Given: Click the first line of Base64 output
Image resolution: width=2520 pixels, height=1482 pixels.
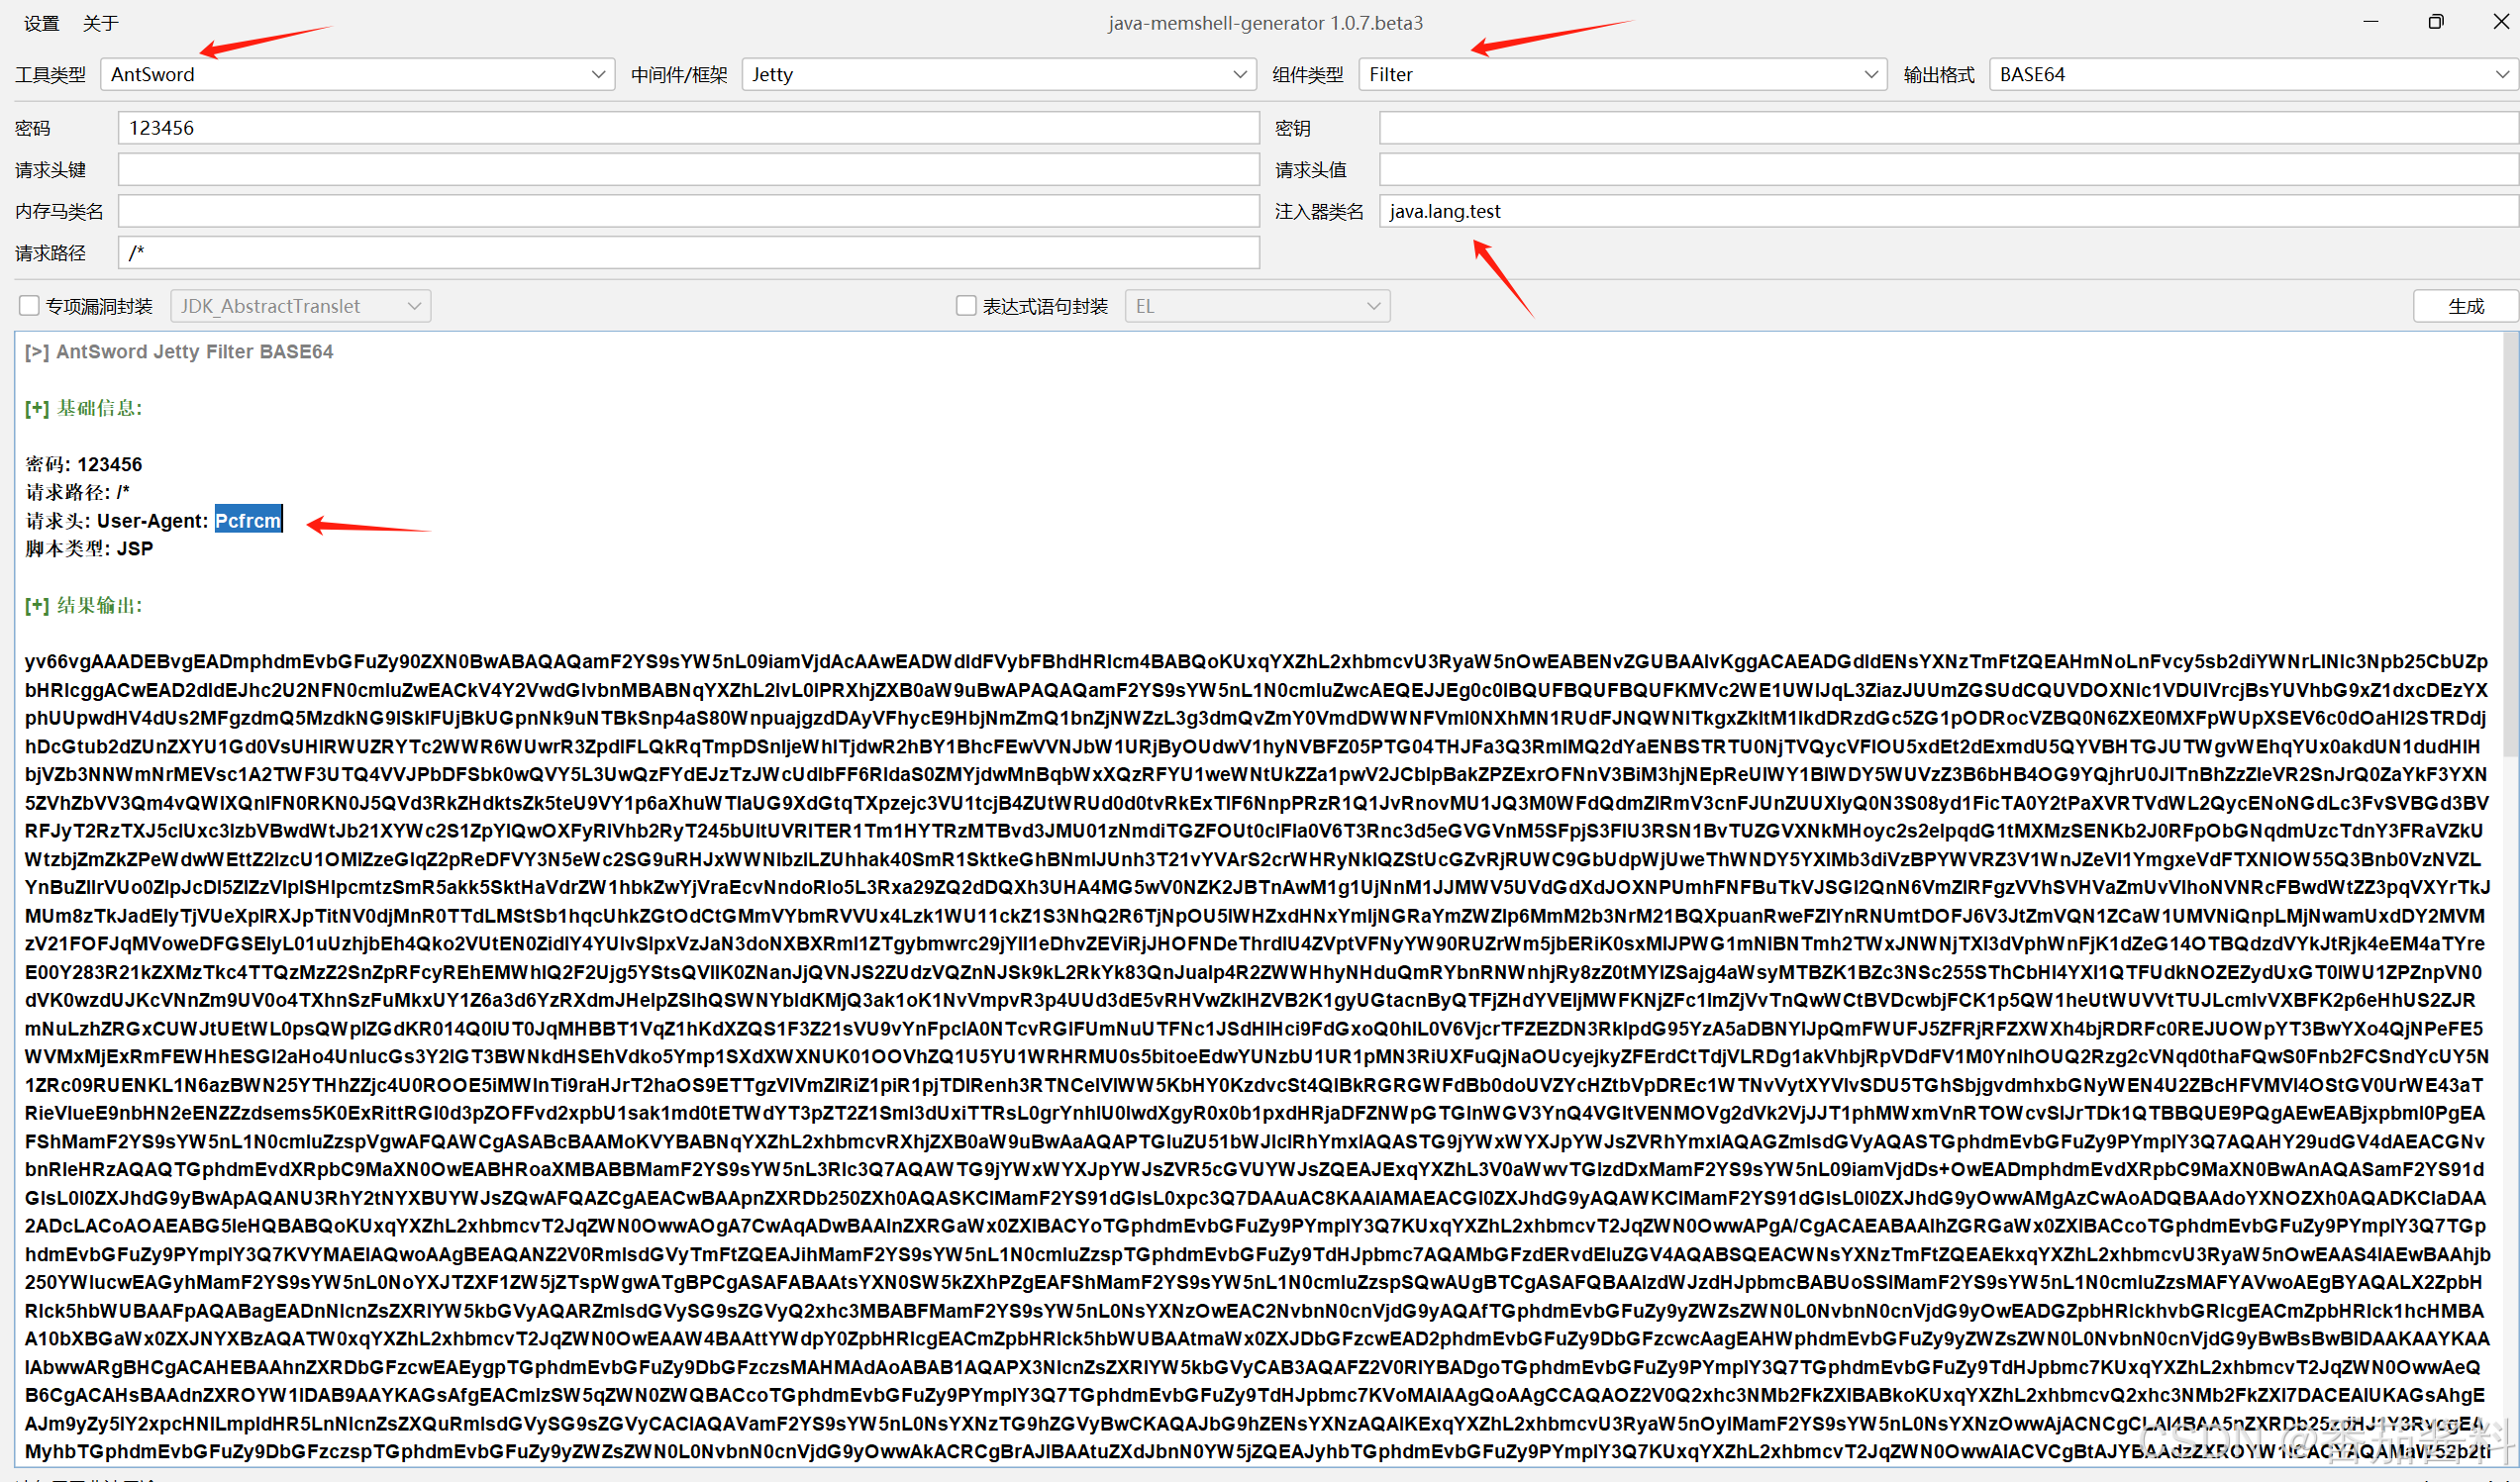Looking at the screenshot, I should click(x=1256, y=661).
